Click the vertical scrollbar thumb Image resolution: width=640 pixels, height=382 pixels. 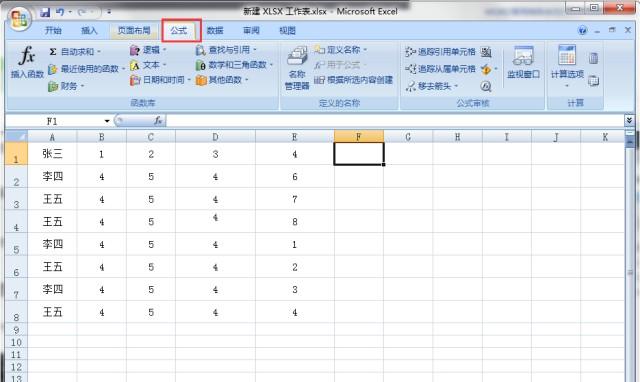point(630,141)
